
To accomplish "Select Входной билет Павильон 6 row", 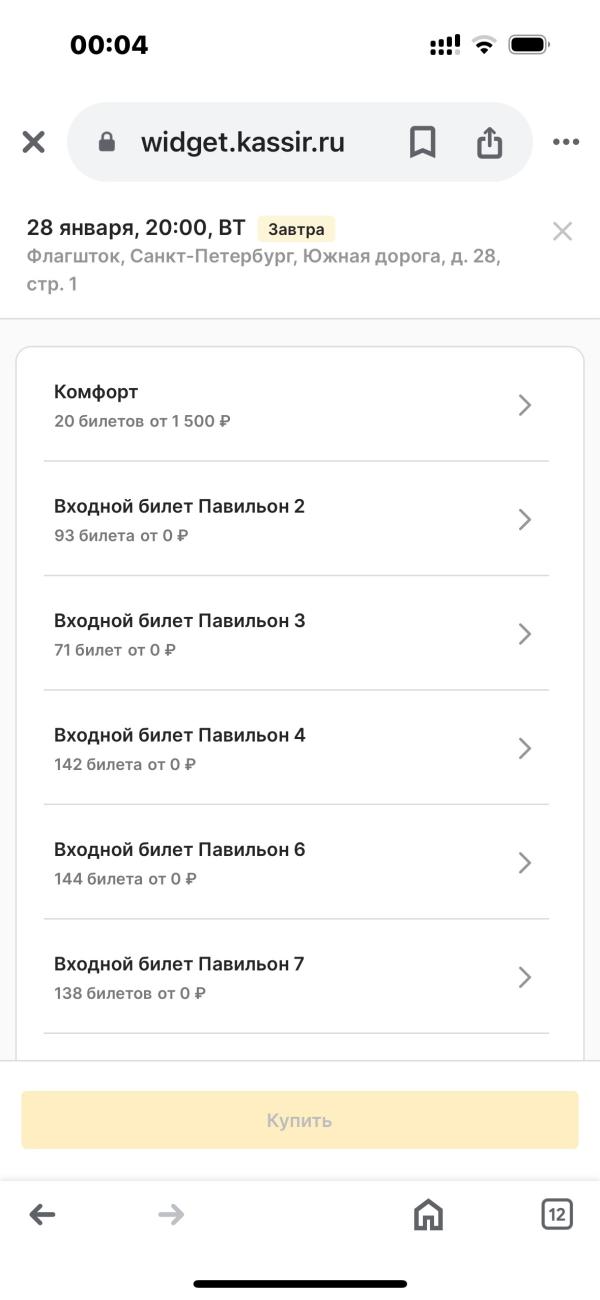I will 296,862.
